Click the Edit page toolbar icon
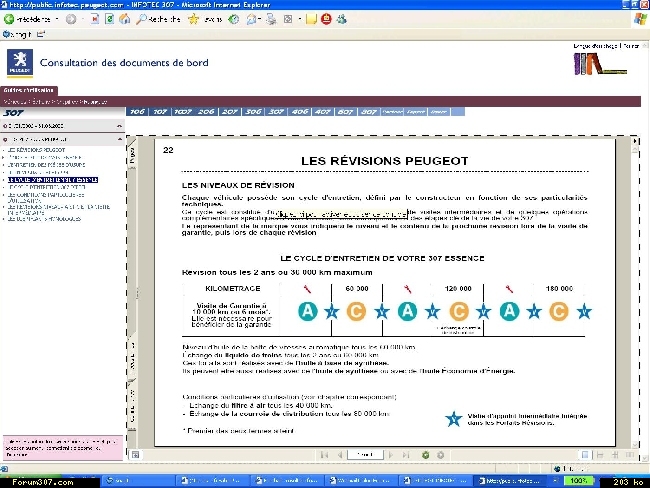Screen dimensions: 650x488 [288, 19]
